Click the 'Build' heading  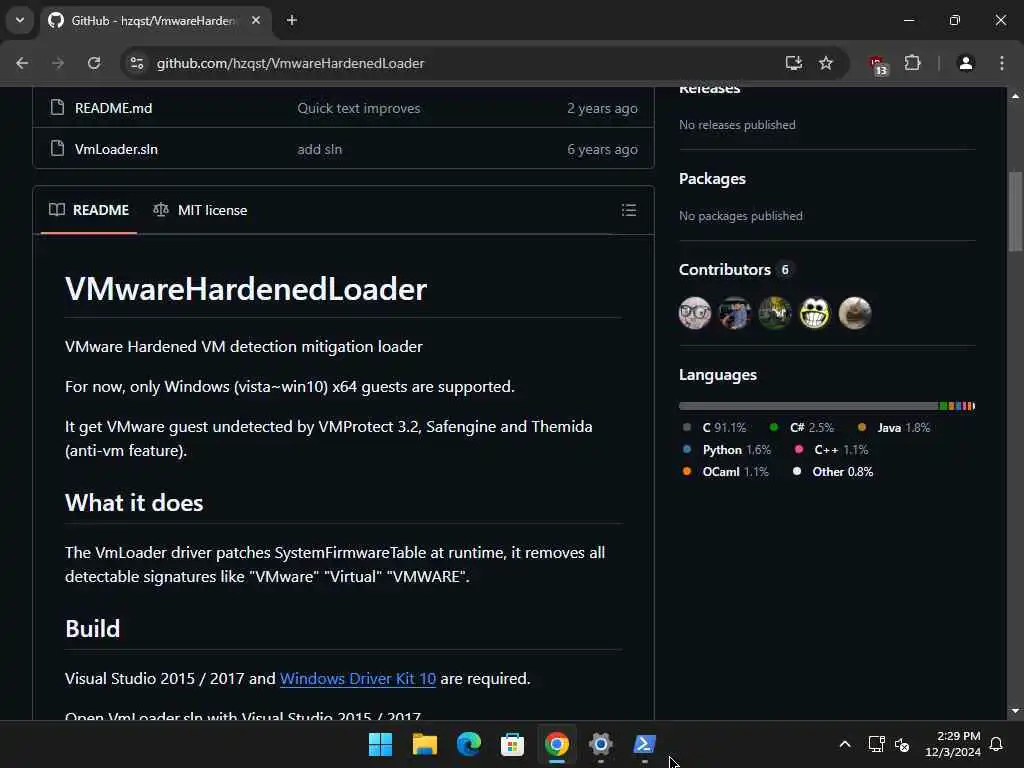pyautogui.click(x=93, y=629)
